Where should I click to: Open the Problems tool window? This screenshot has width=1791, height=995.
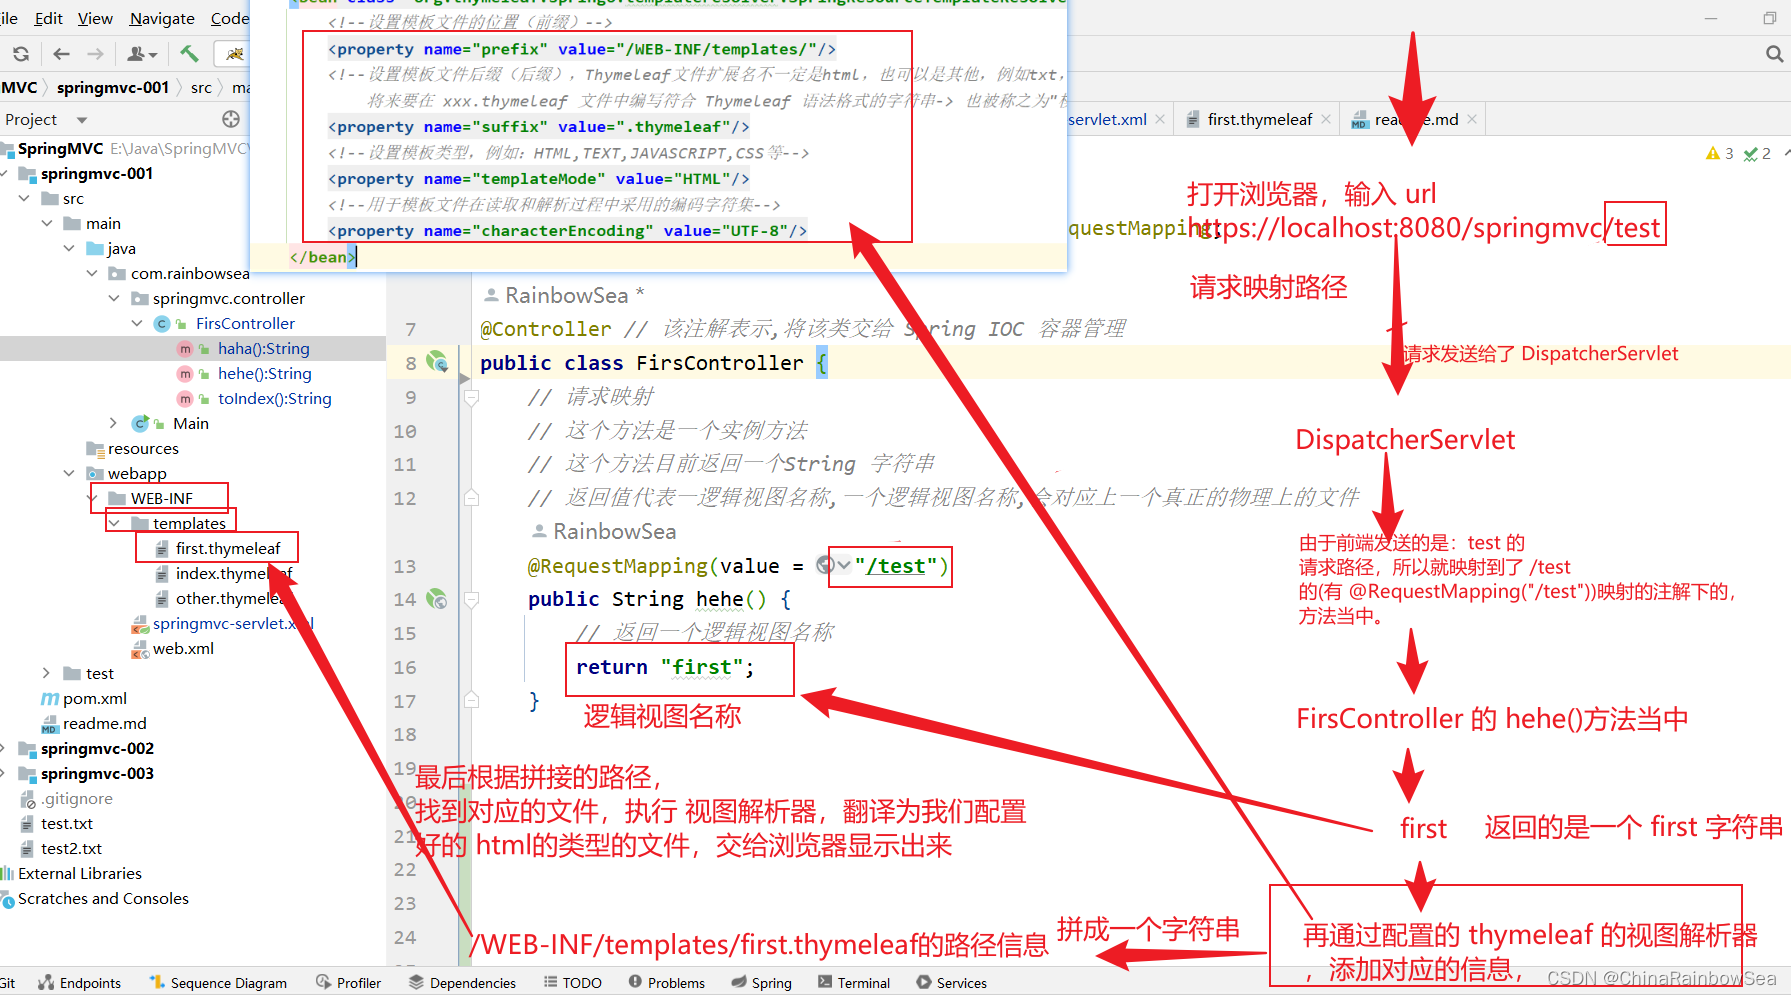point(666,983)
